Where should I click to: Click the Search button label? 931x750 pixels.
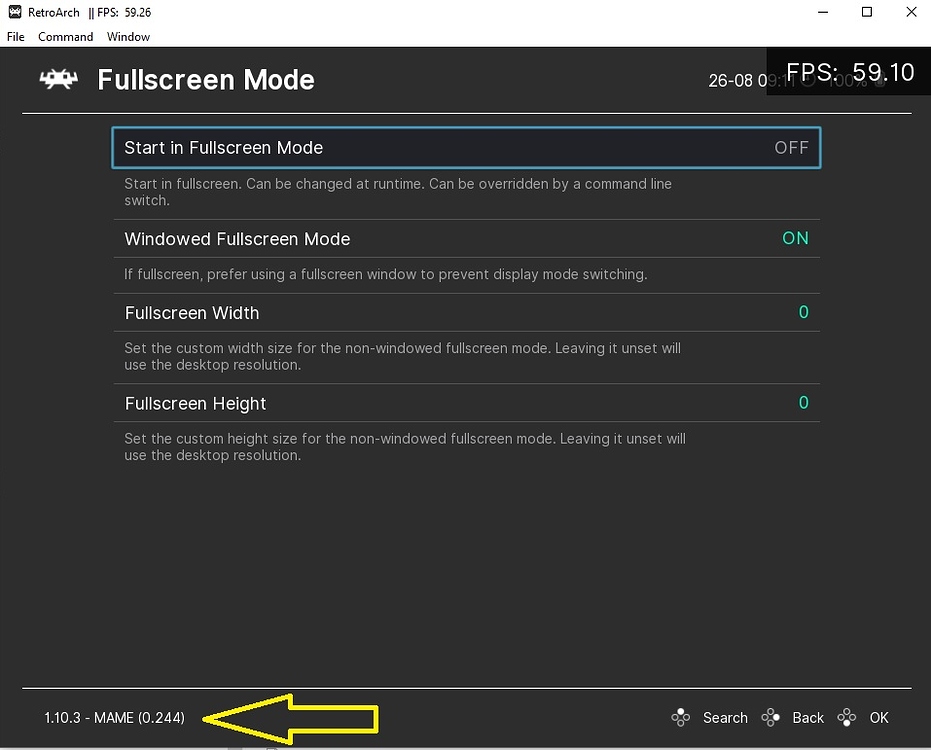pyautogui.click(x=725, y=717)
